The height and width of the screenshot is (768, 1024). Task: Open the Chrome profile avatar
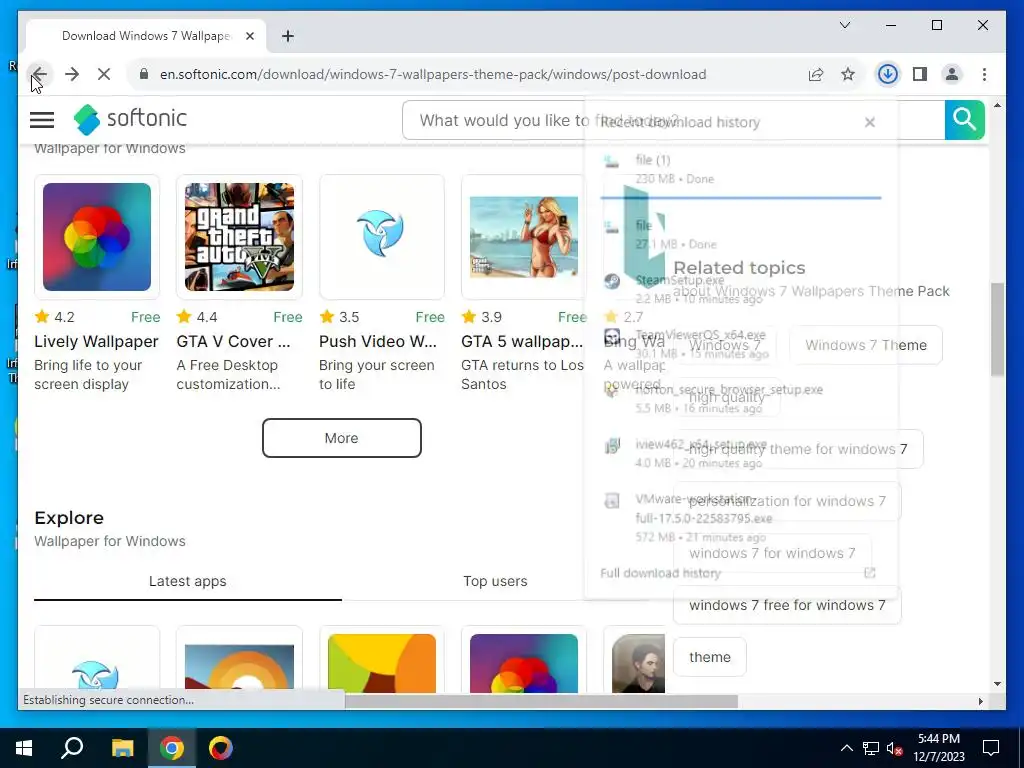(952, 74)
